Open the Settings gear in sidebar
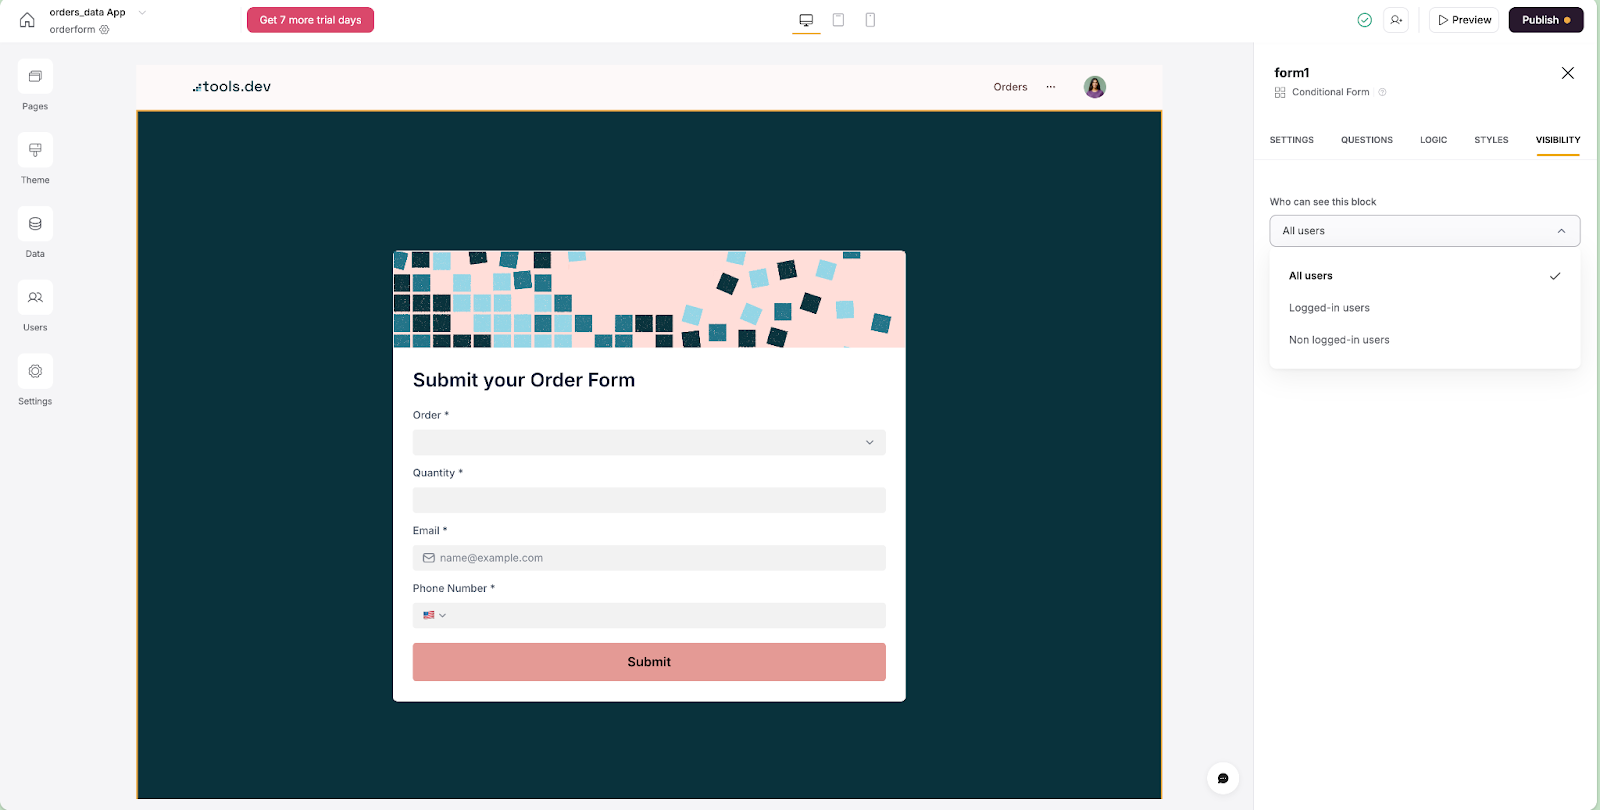The height and width of the screenshot is (810, 1600). [x=35, y=371]
